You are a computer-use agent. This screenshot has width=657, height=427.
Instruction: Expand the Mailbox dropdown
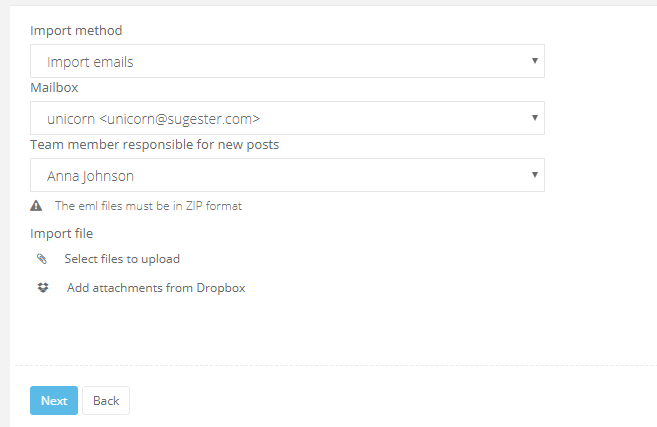coord(287,118)
